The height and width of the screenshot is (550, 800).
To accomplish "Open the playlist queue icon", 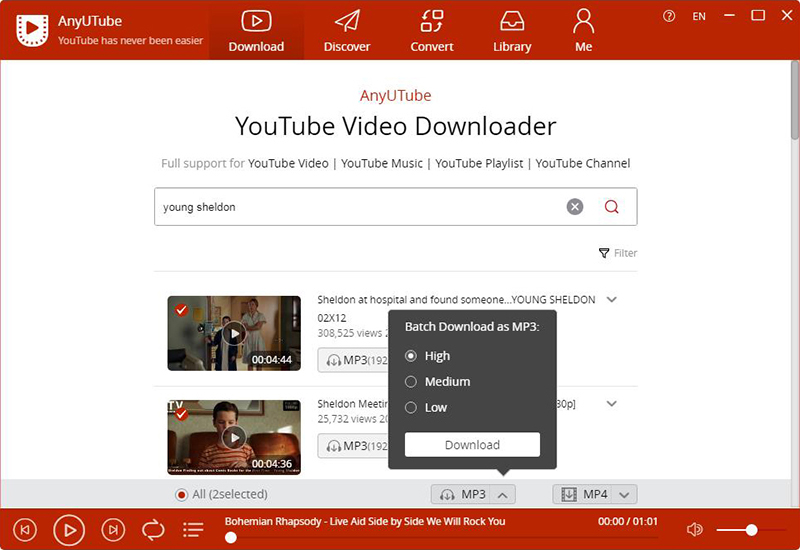I will pos(193,530).
